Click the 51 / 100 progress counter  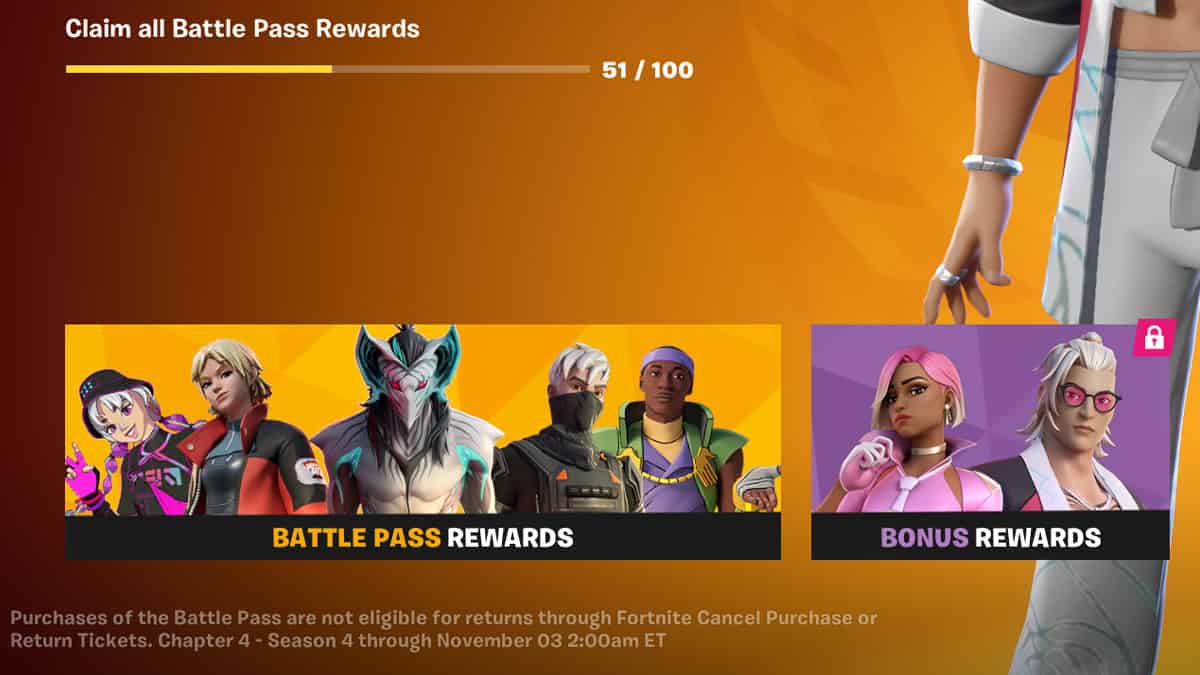point(647,70)
